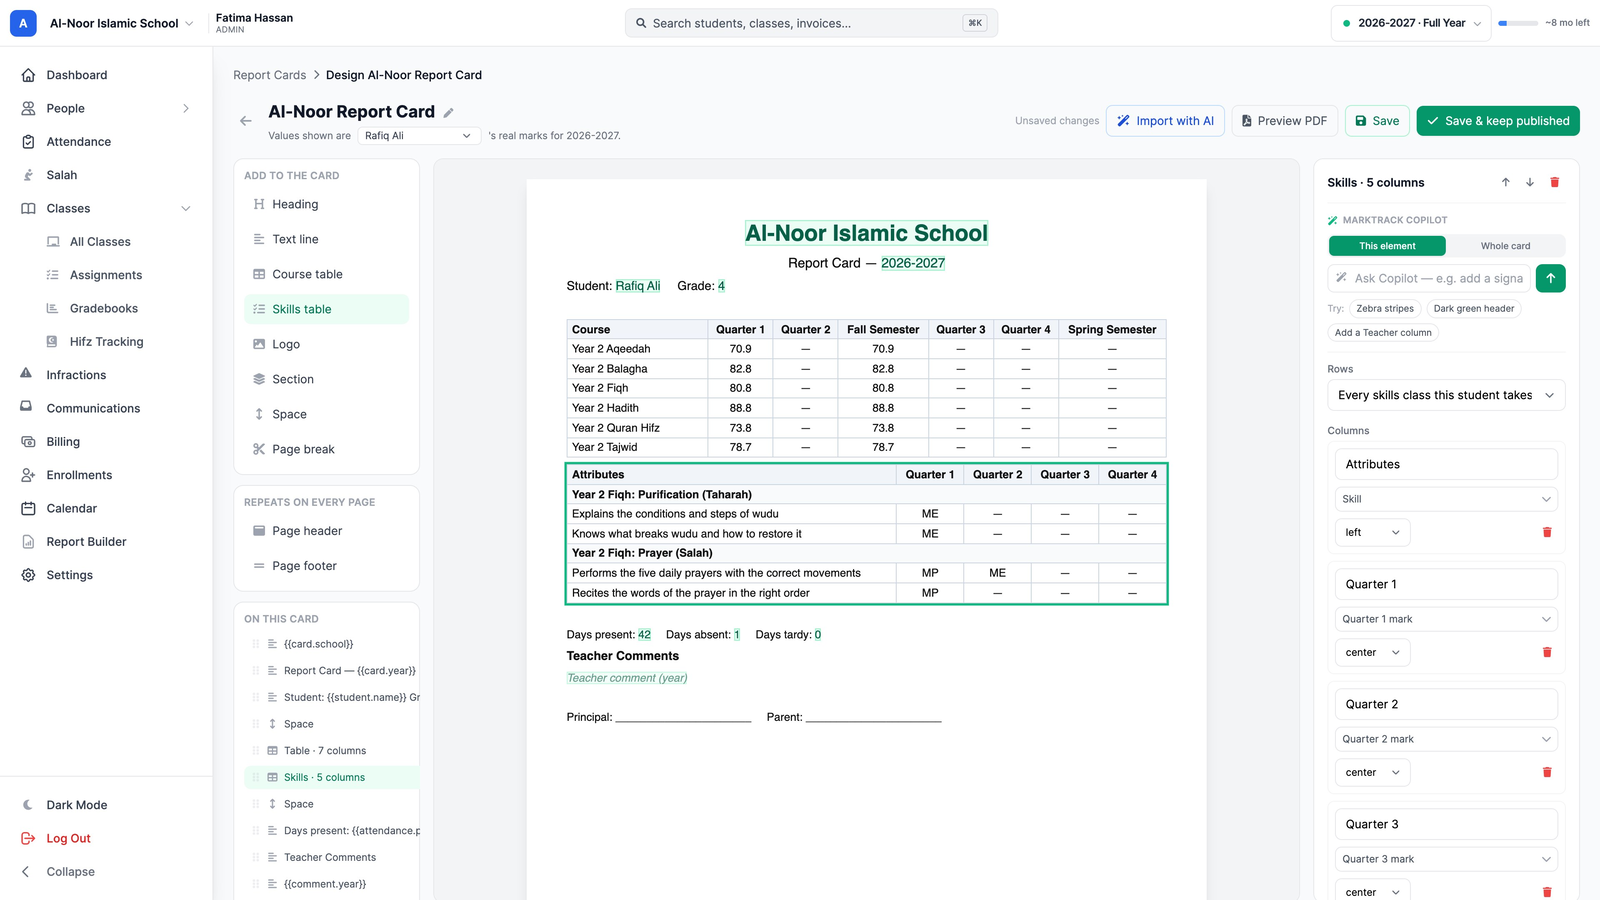Open the school switcher Al-Noor Islamic School
The image size is (1600, 900).
[x=121, y=23]
